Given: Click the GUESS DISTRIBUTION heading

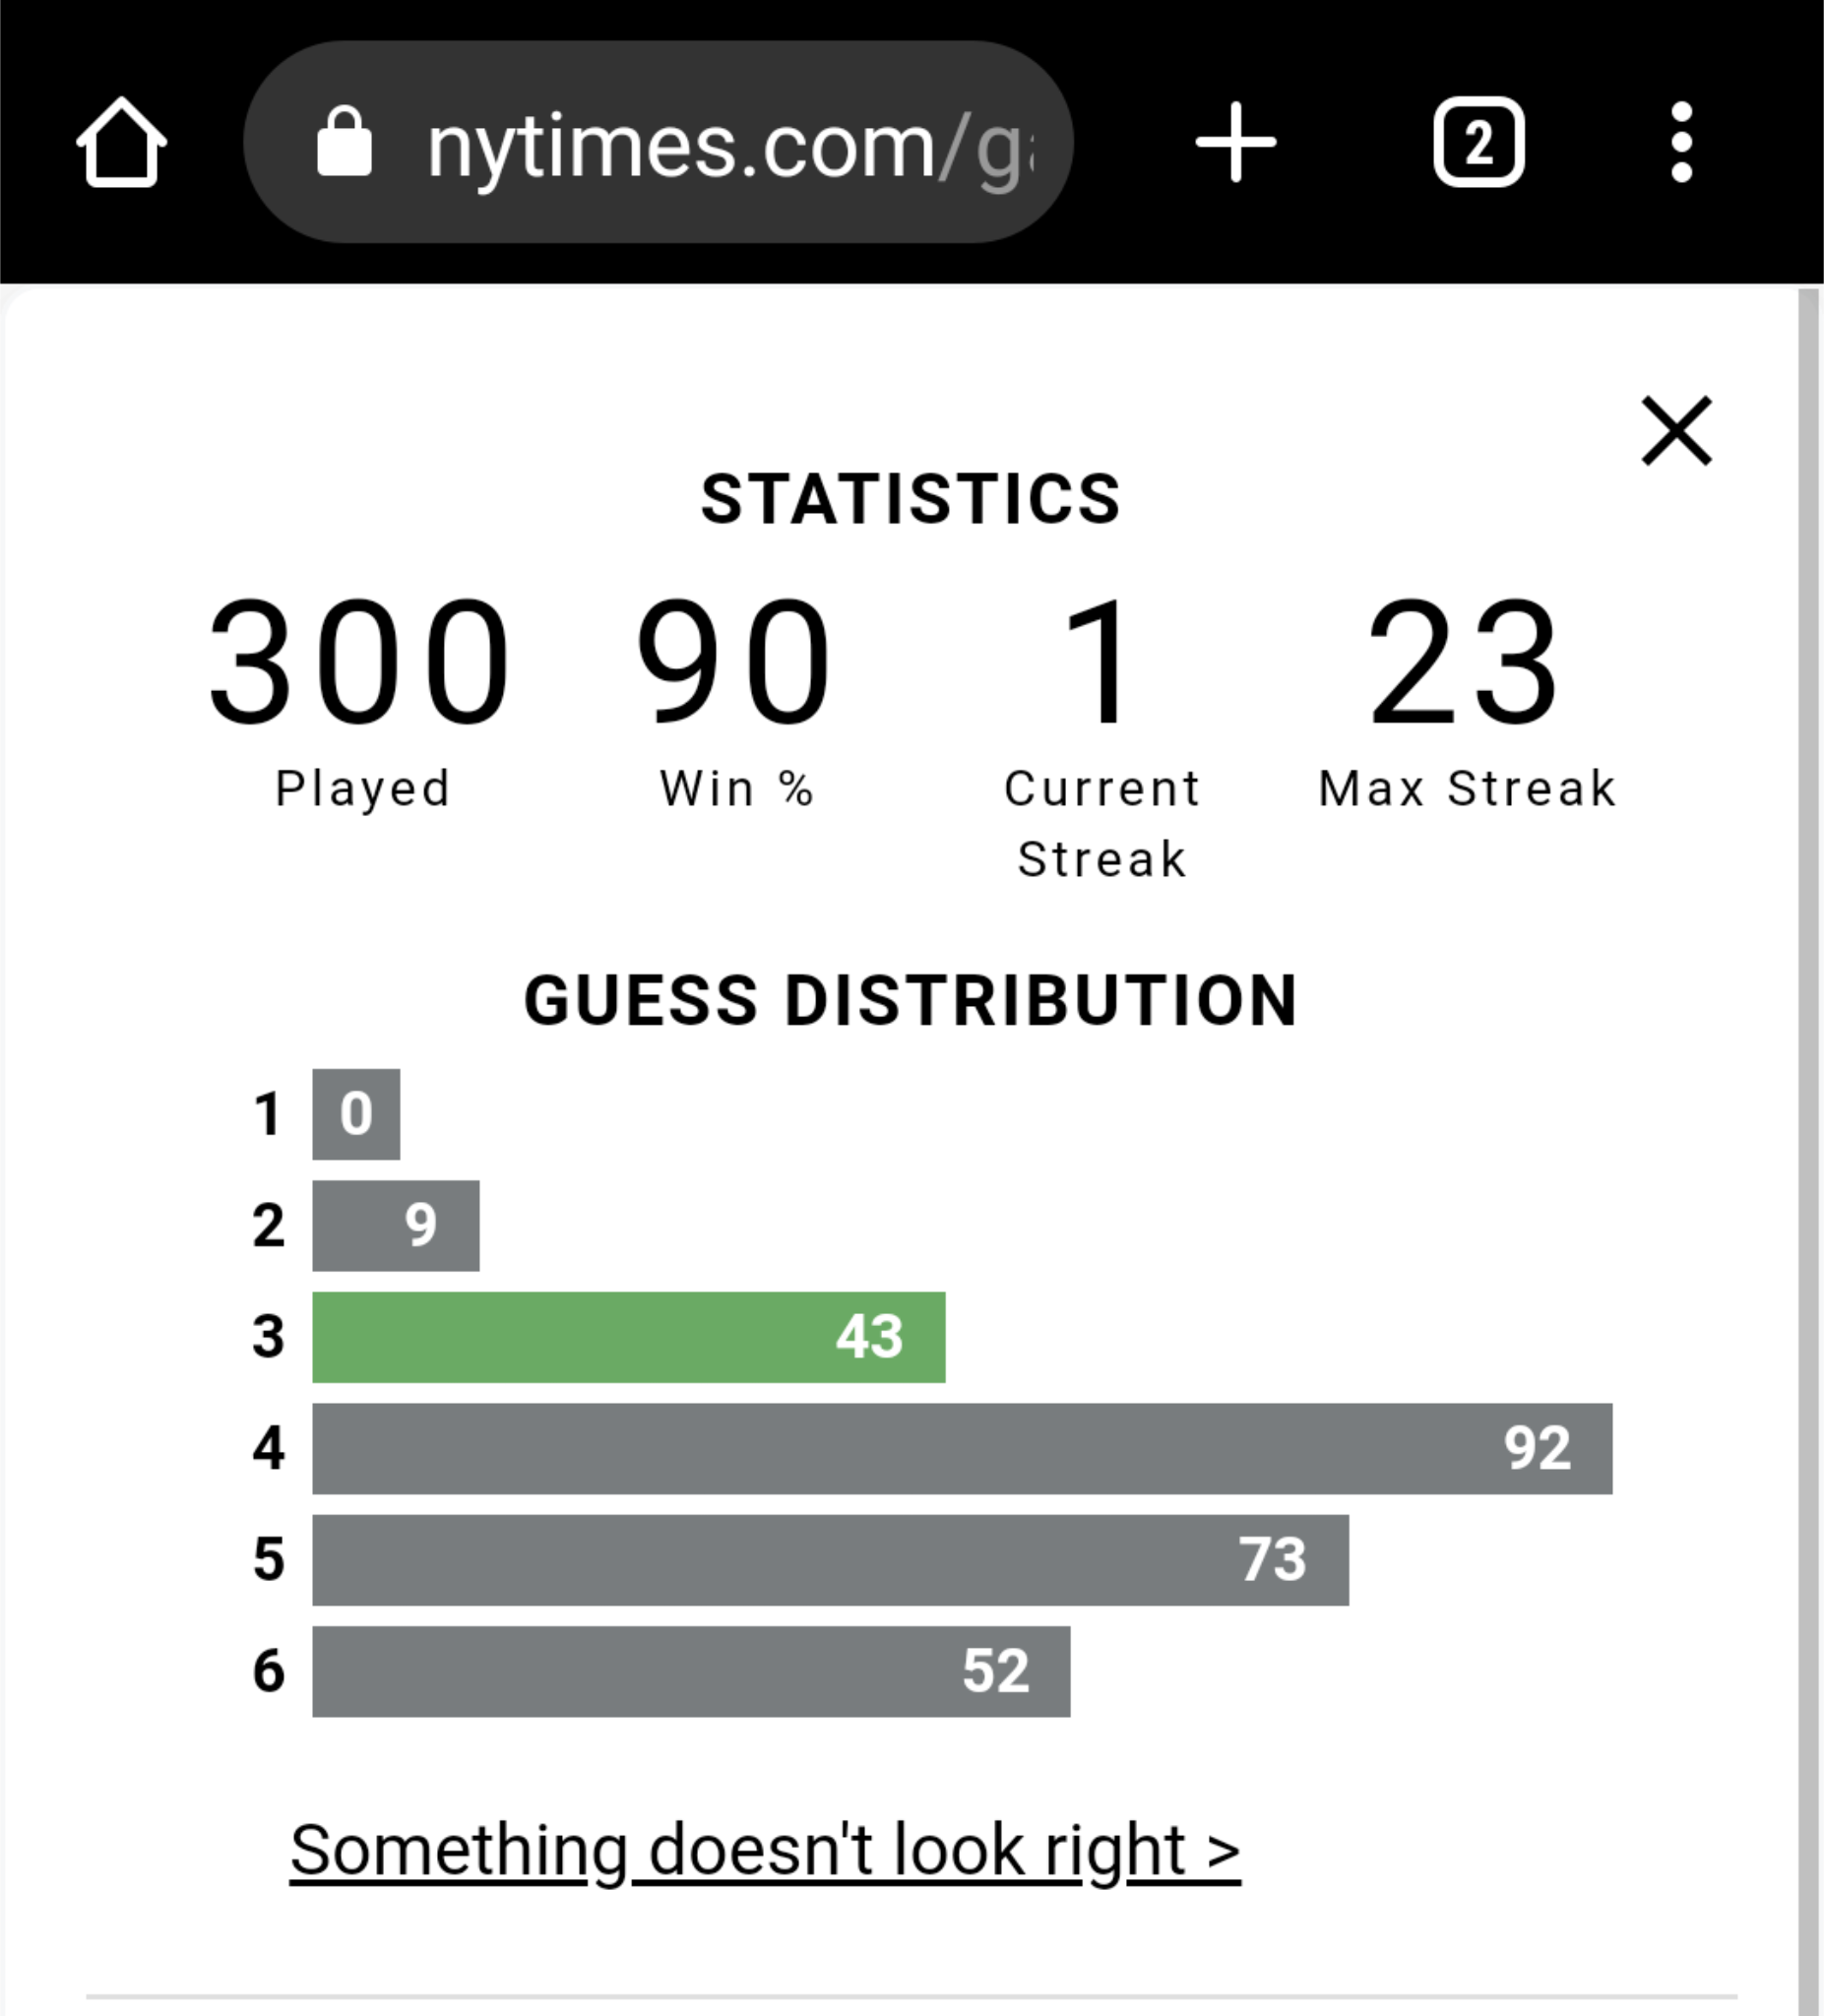Looking at the screenshot, I should (x=911, y=1000).
